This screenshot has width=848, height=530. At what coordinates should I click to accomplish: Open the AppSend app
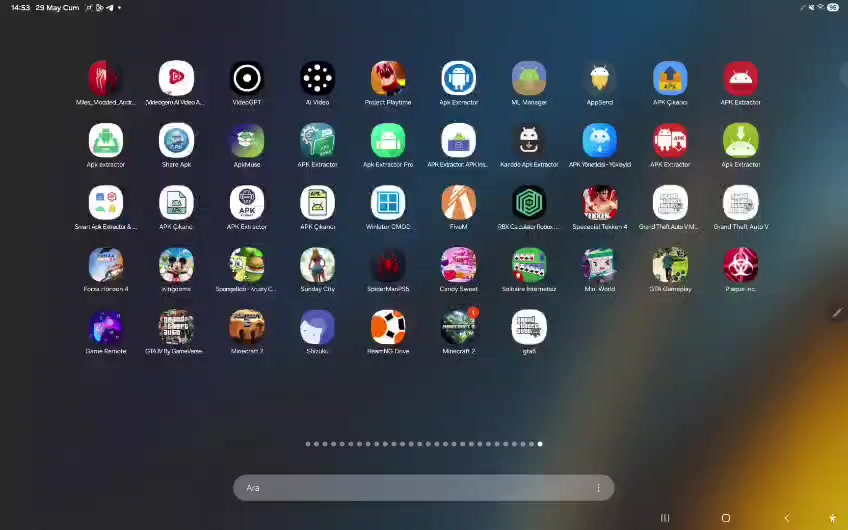point(600,79)
